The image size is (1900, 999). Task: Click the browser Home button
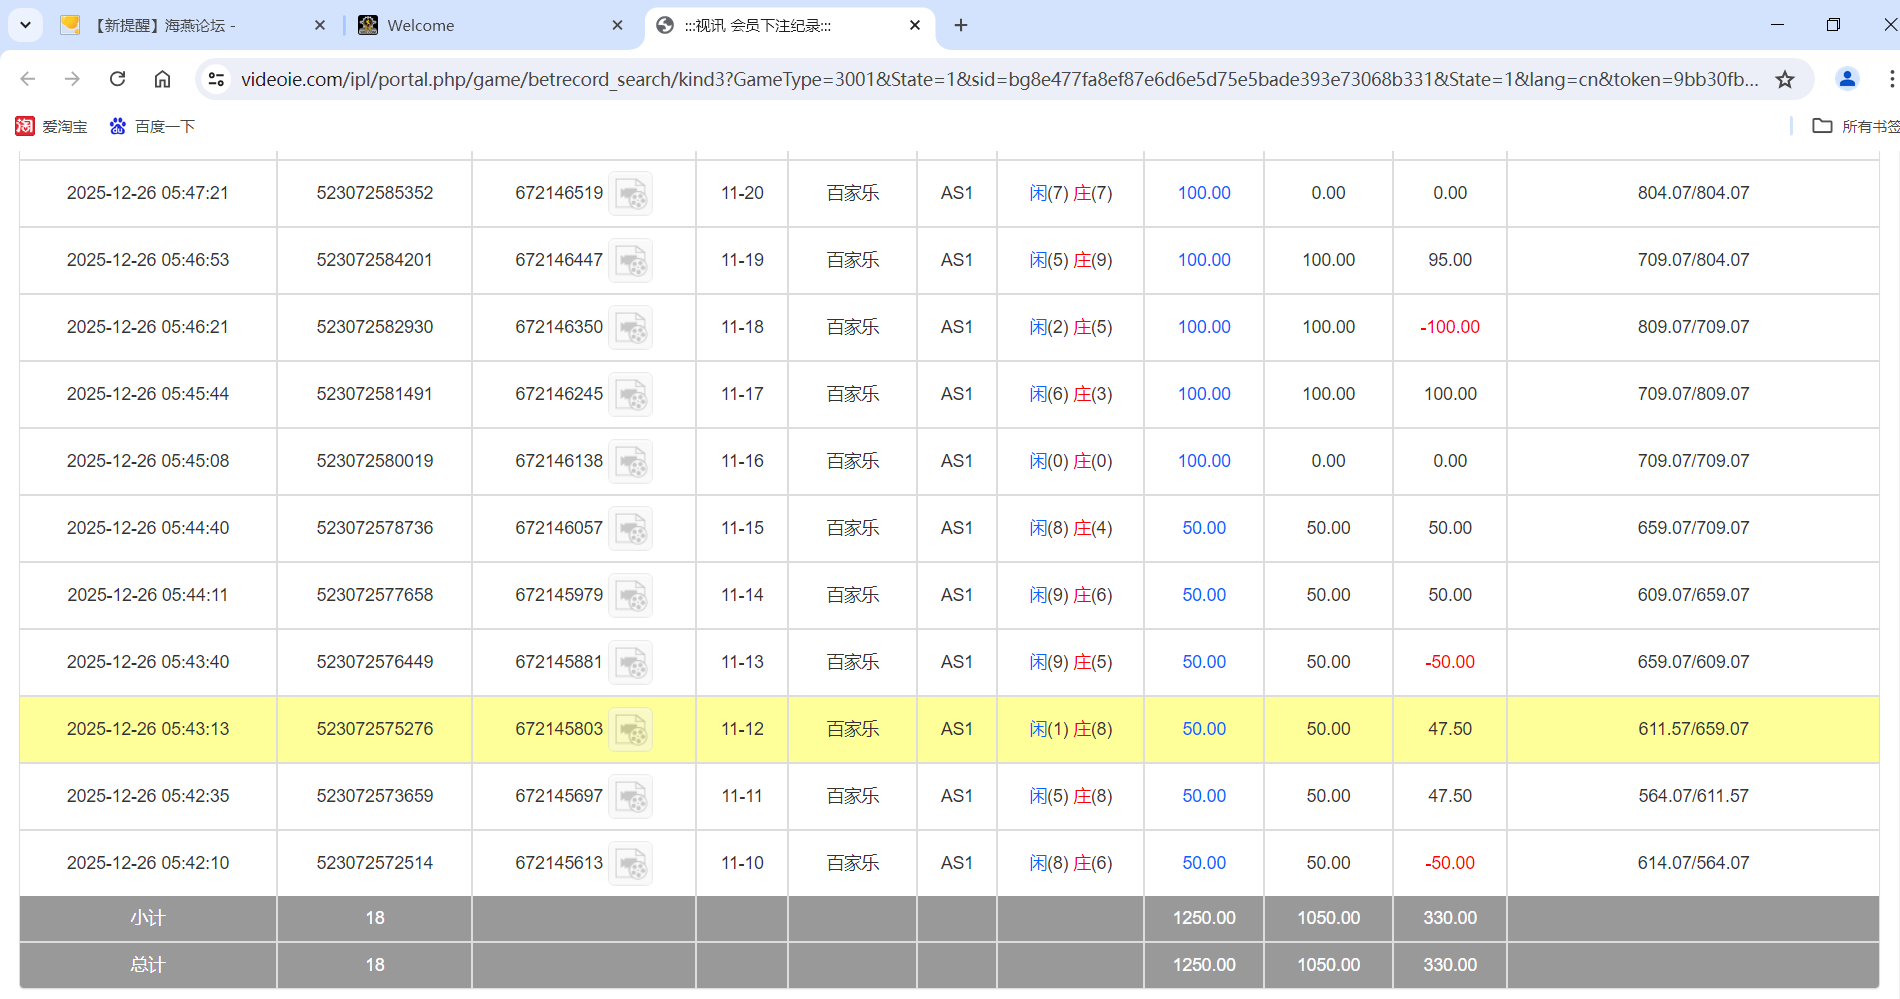tap(162, 79)
